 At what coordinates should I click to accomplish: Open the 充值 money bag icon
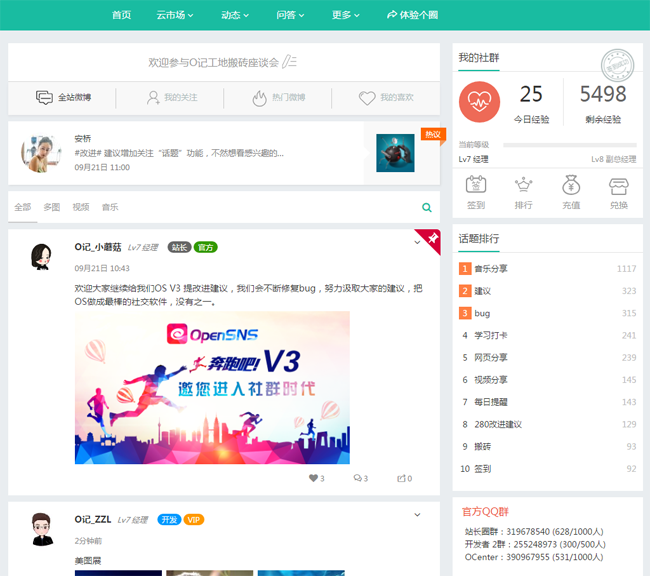tap(571, 185)
